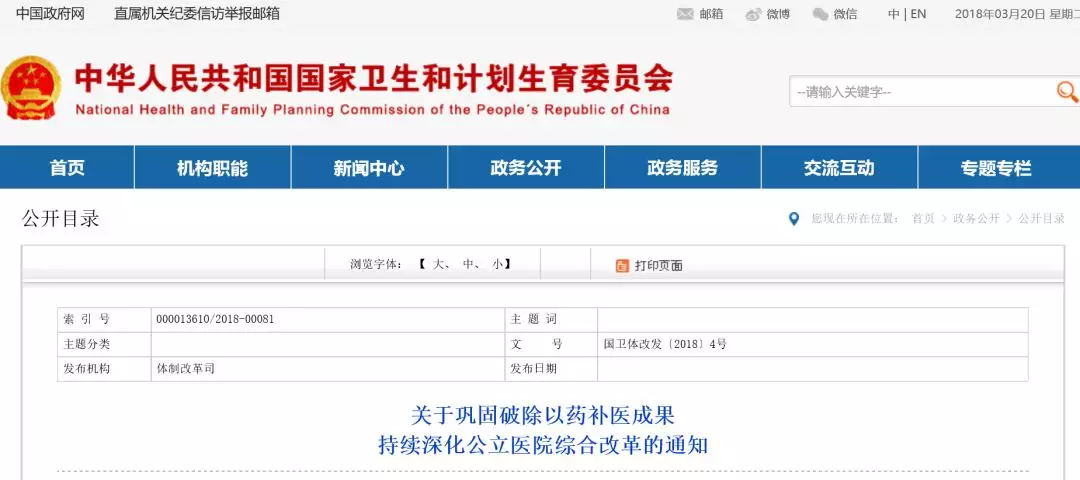The width and height of the screenshot is (1080, 480).
Task: Click breadcrumb 政务公开 link
Action: (x=976, y=219)
